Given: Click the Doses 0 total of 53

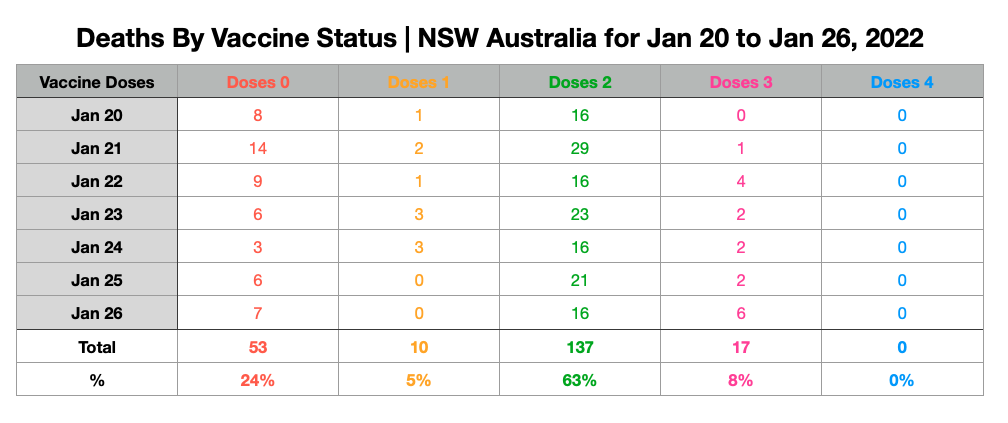Looking at the screenshot, I should (258, 347).
